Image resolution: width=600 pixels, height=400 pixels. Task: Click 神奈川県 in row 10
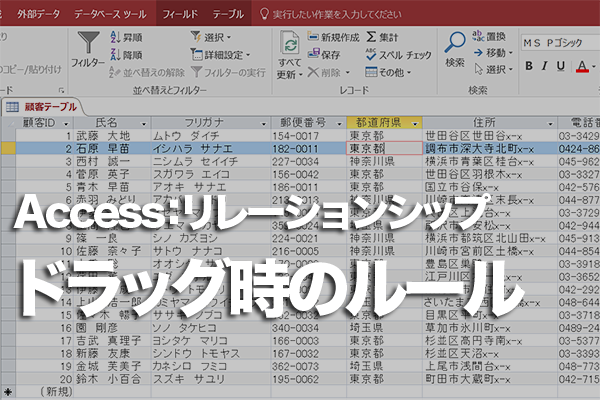372,251
